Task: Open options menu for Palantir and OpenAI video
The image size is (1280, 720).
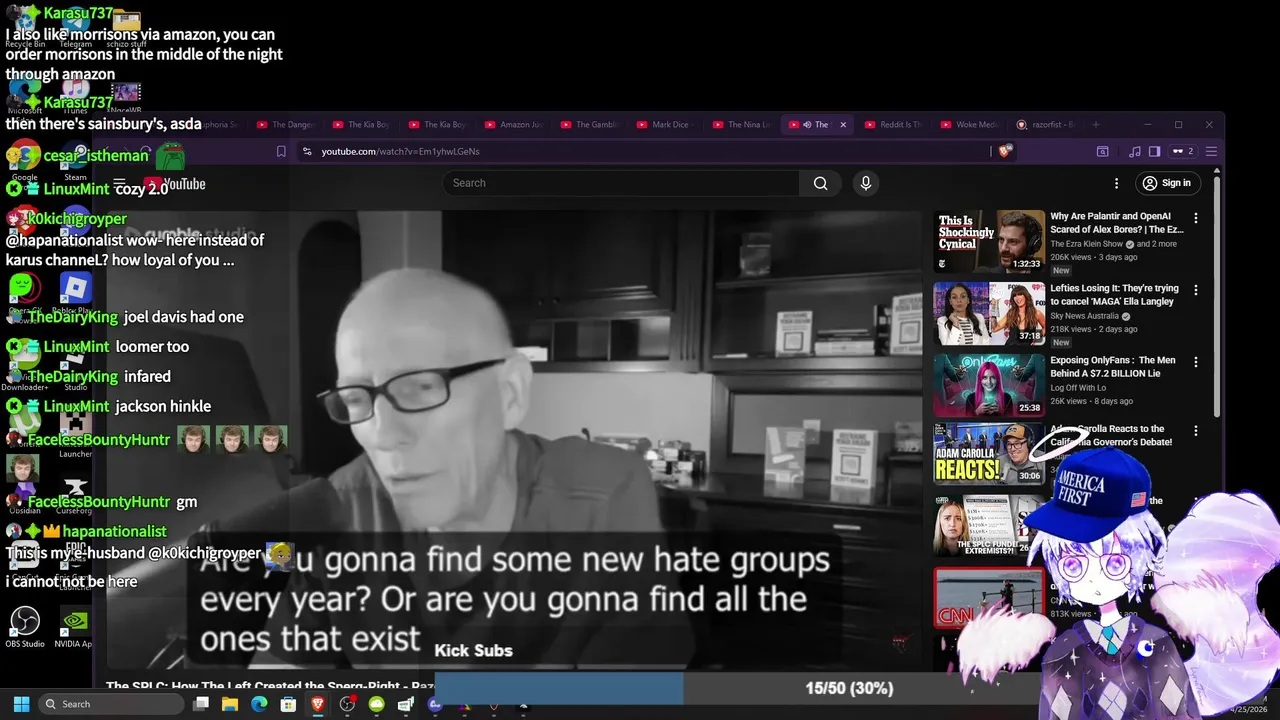Action: (1195, 218)
